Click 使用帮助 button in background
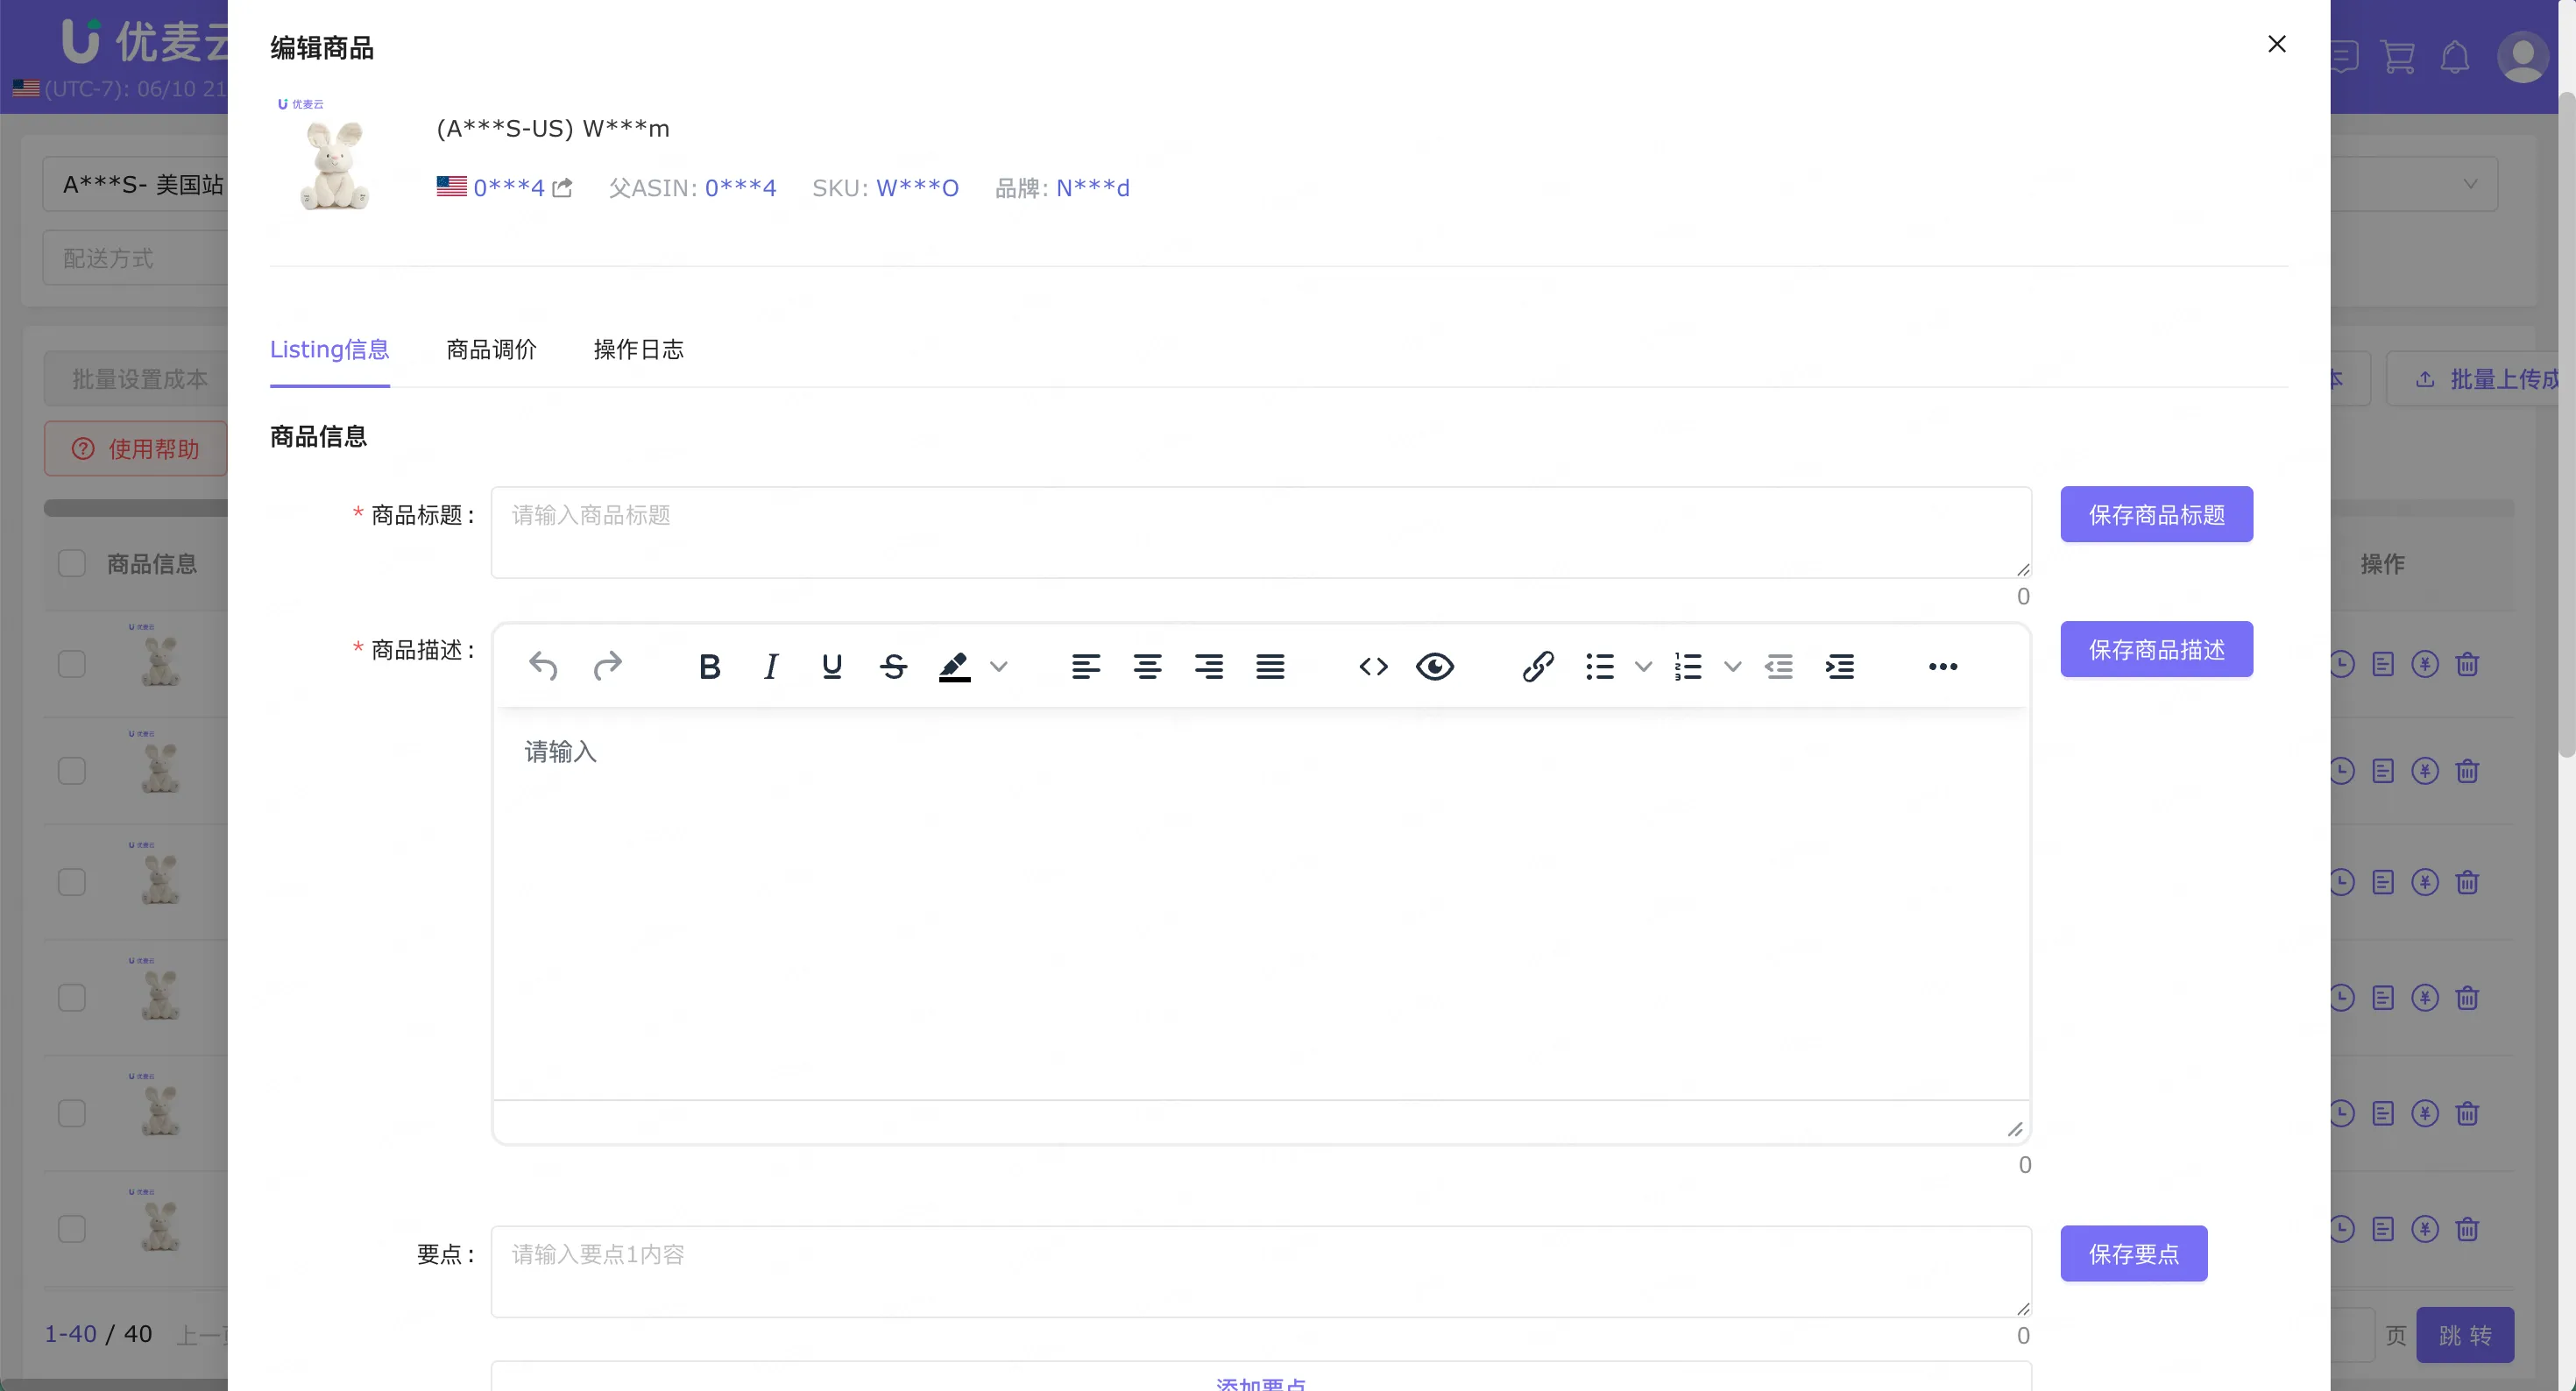Screen dimensions: 2576x1391 click(136, 448)
